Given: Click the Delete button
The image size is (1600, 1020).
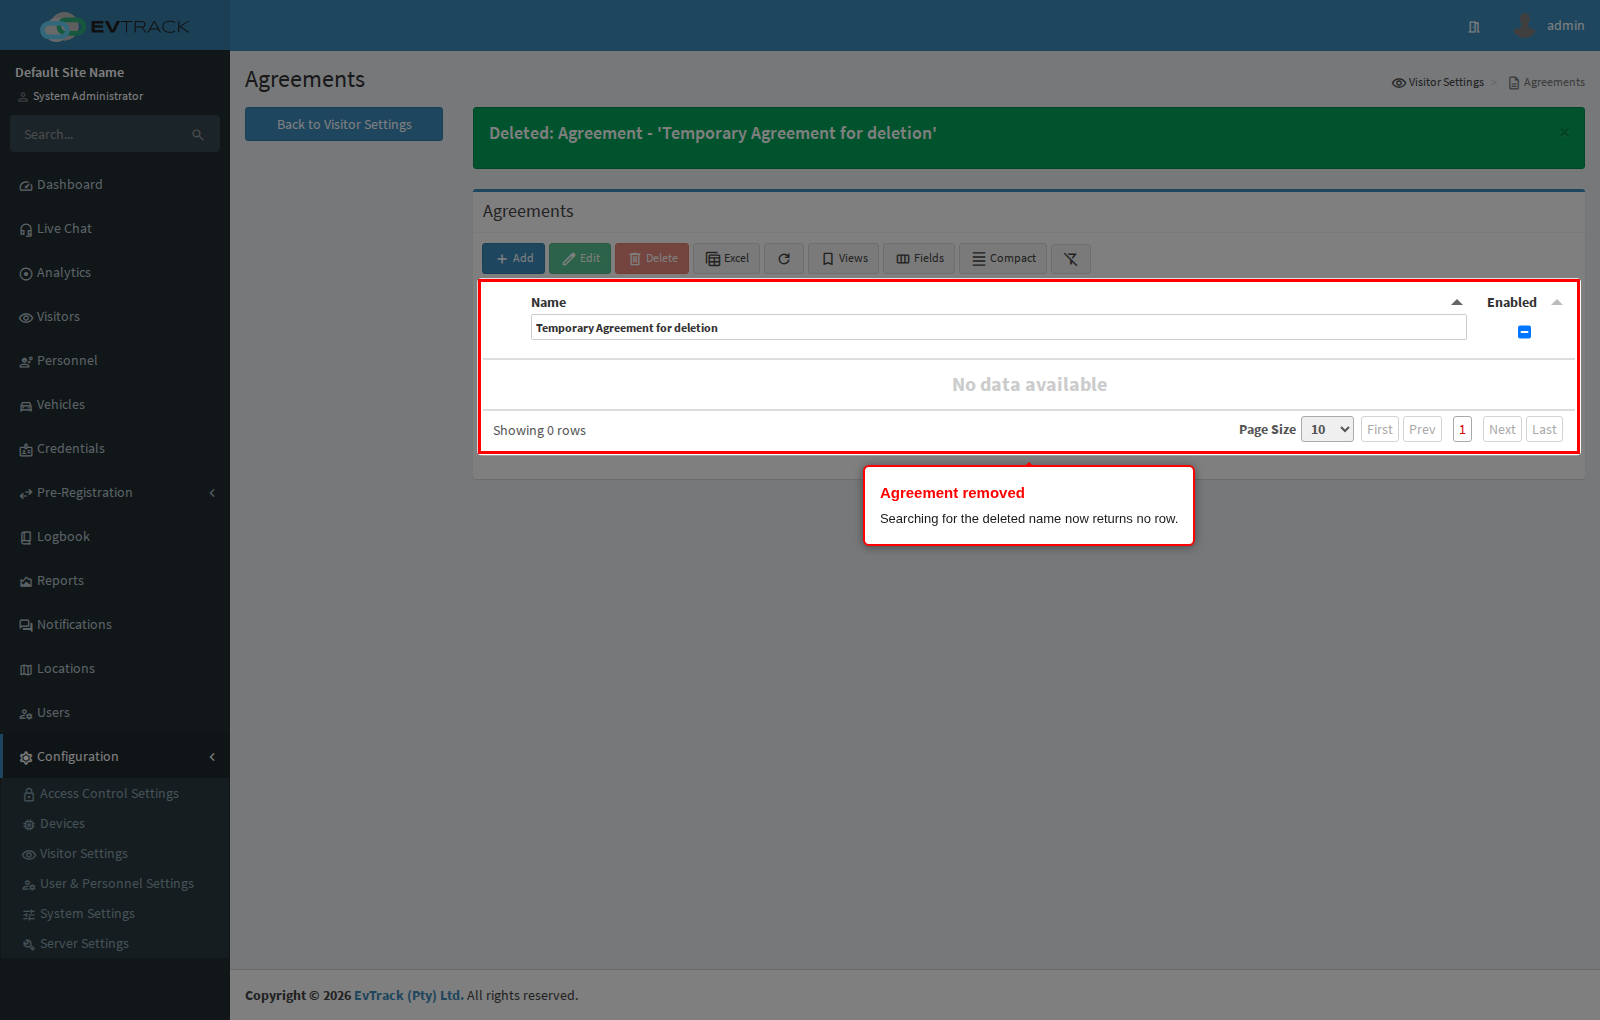Looking at the screenshot, I should [x=652, y=258].
